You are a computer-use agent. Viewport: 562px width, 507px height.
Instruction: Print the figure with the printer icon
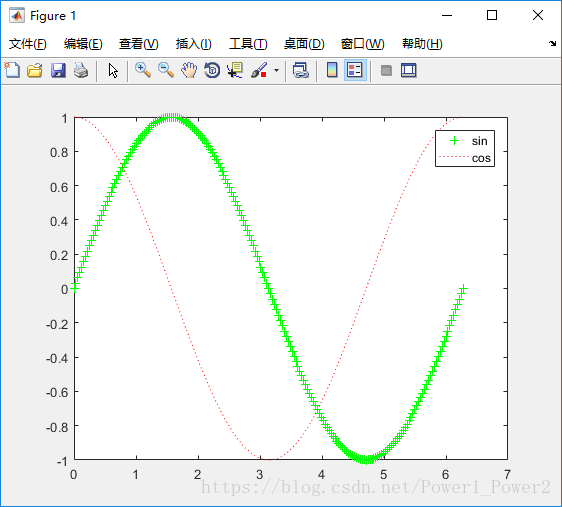(x=81, y=70)
